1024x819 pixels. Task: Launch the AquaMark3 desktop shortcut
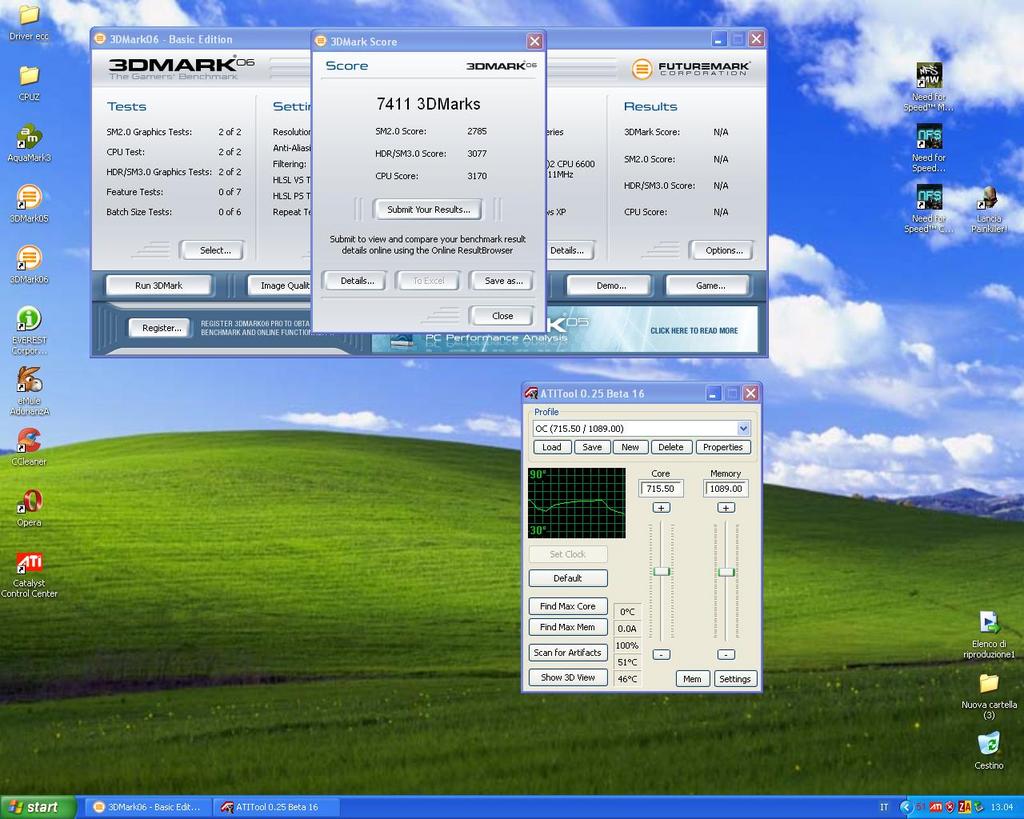[29, 144]
